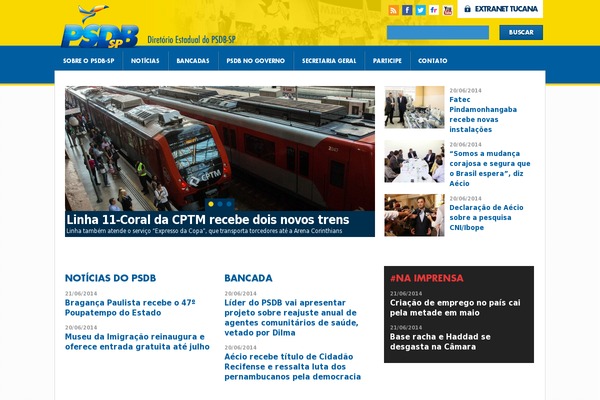Open Bragança Paulista recebe Poupatempo article
Viewport: 600px width, 400px height.
click(130, 308)
